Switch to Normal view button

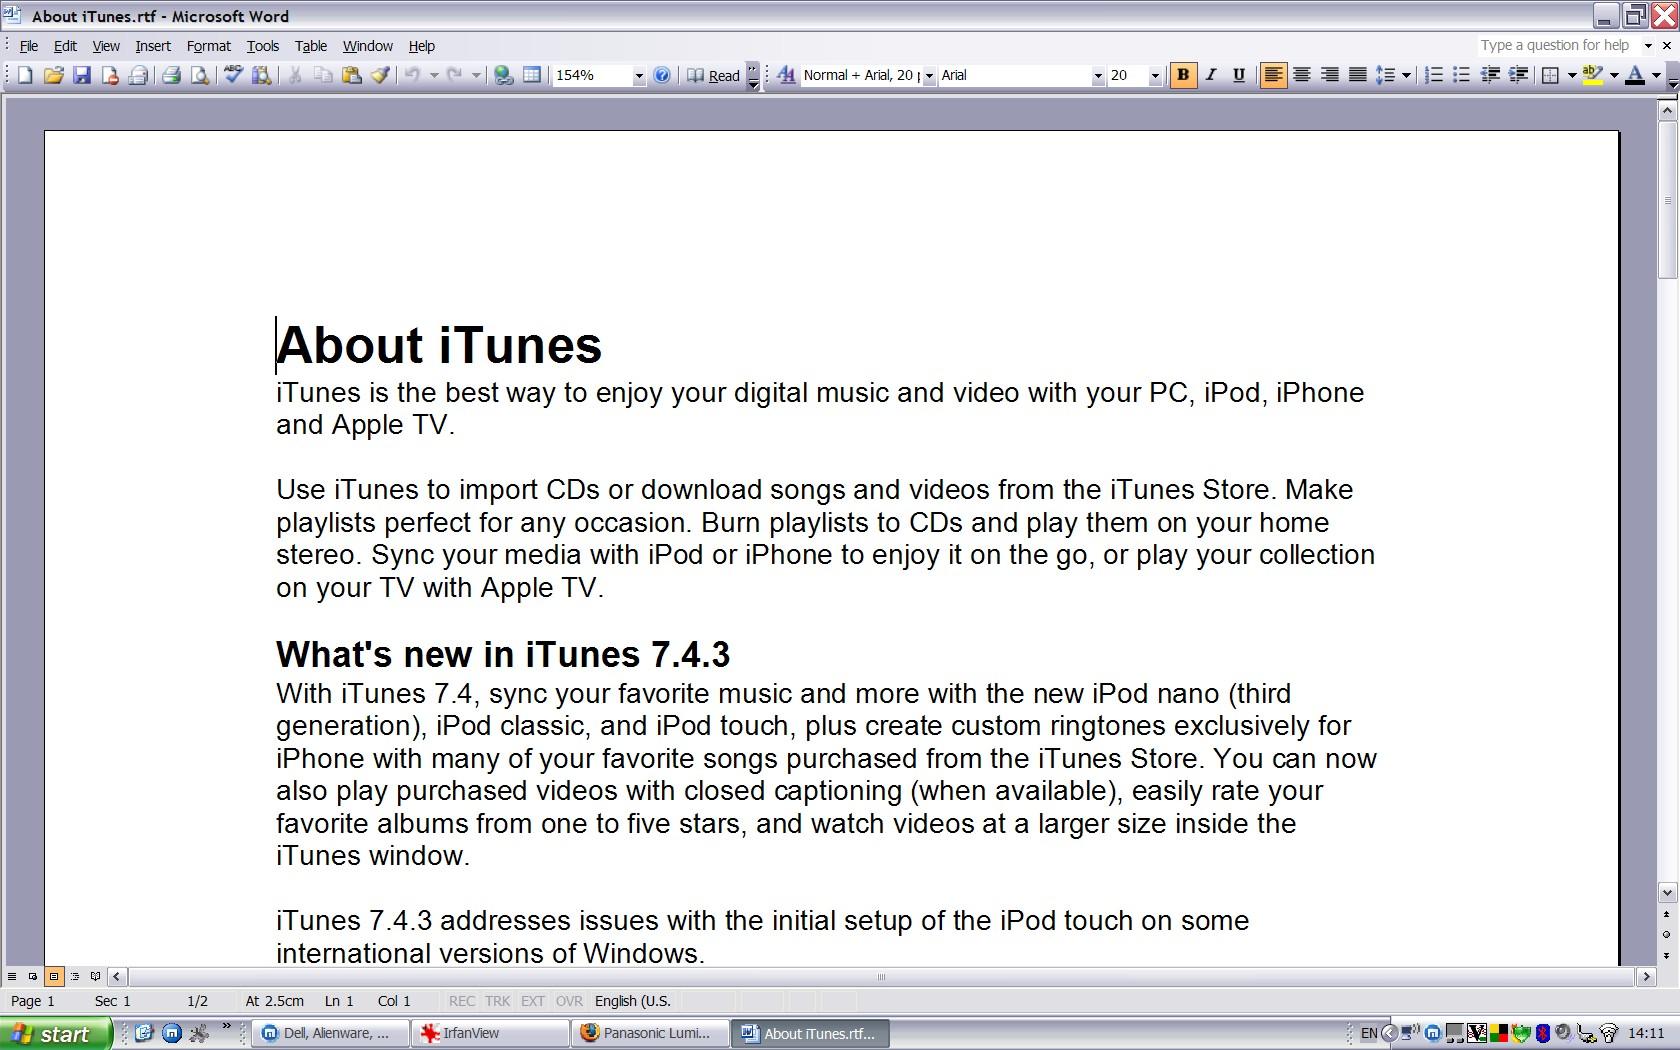coord(12,977)
